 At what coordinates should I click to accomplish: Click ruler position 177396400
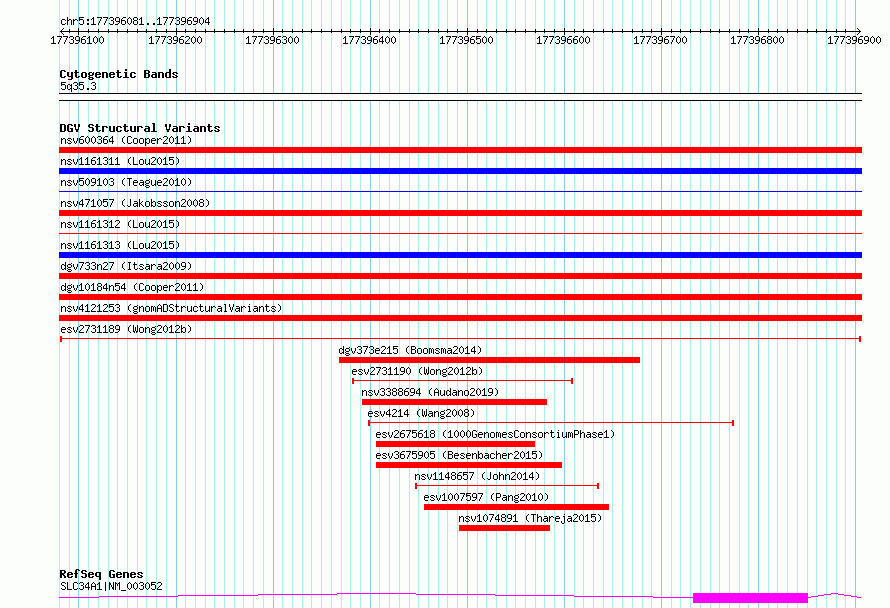tap(370, 40)
